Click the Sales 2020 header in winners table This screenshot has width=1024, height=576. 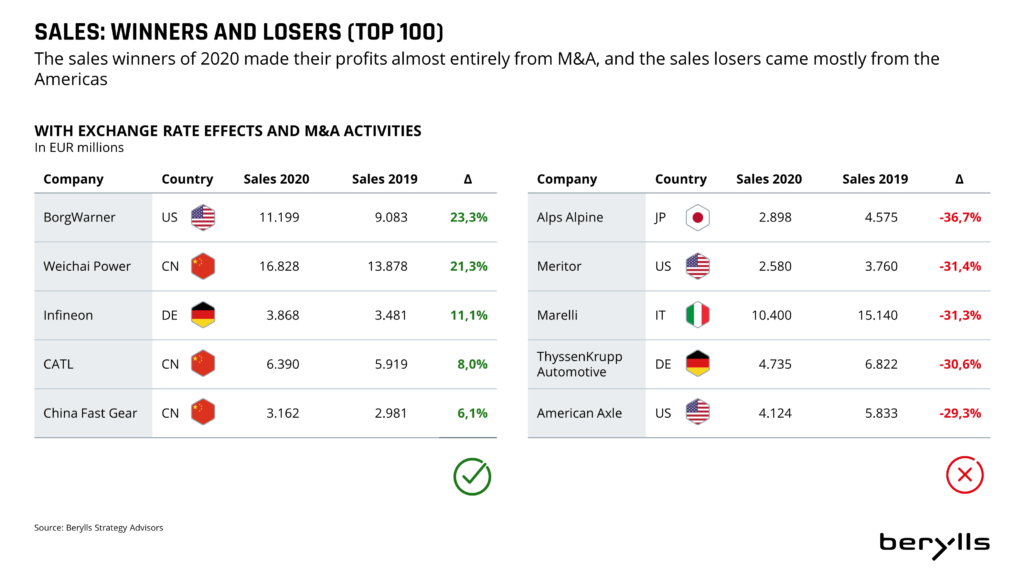coord(276,179)
